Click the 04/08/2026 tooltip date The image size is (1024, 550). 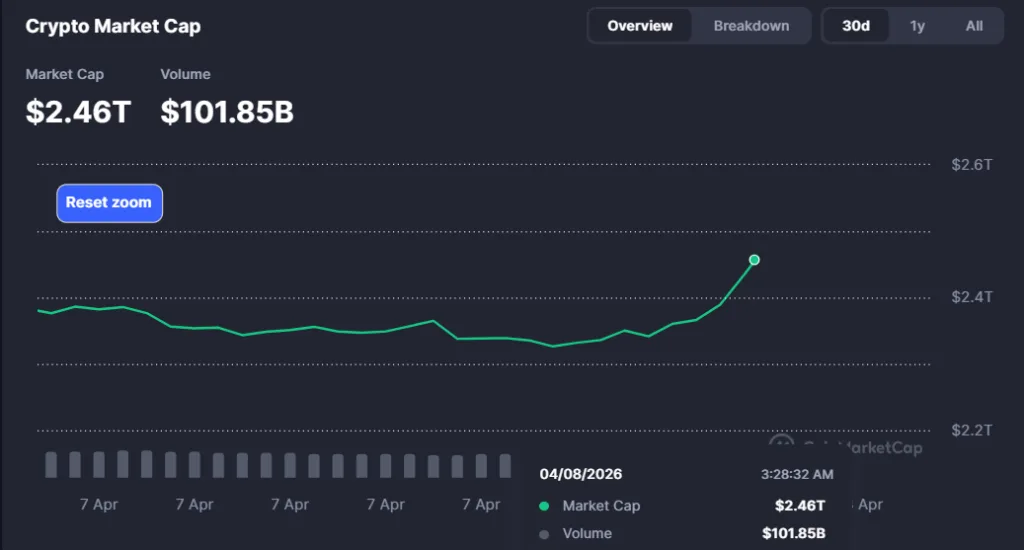pos(581,474)
